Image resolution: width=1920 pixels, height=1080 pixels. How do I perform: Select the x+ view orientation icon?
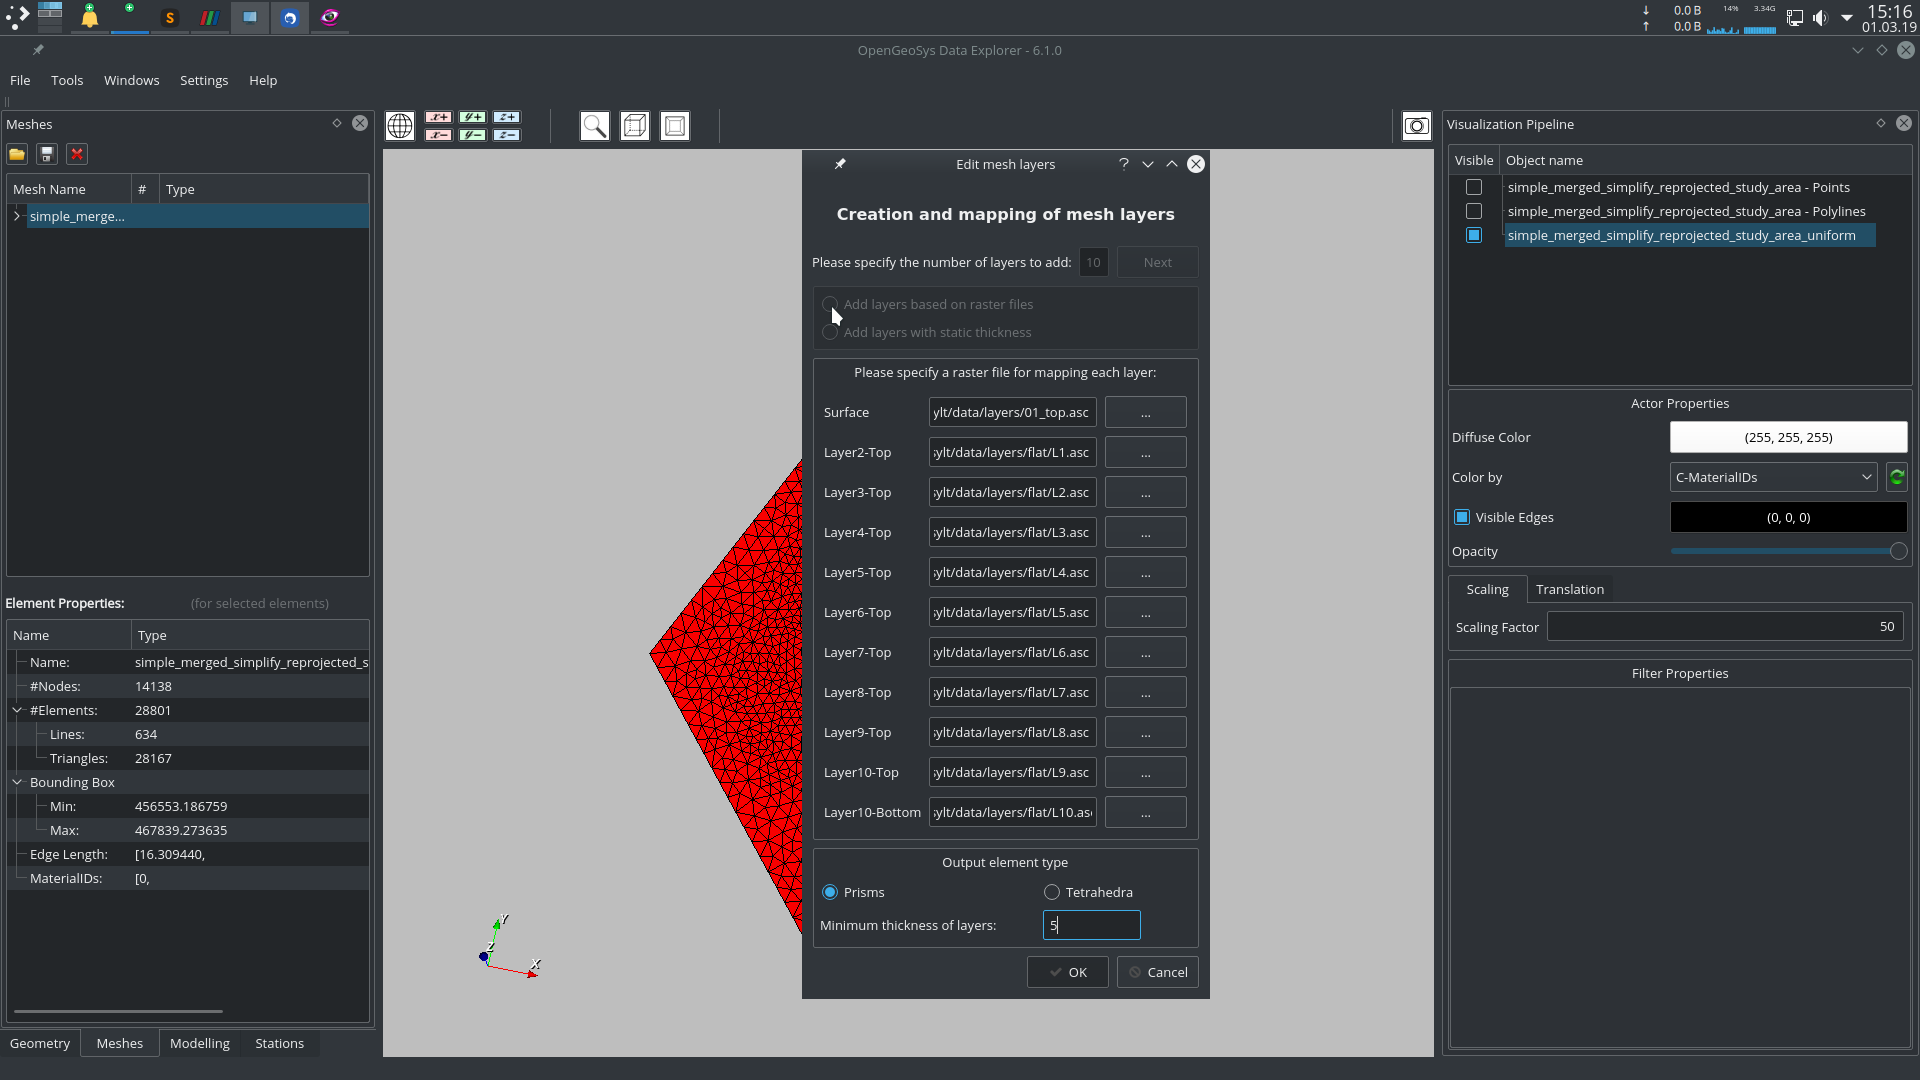pos(438,117)
